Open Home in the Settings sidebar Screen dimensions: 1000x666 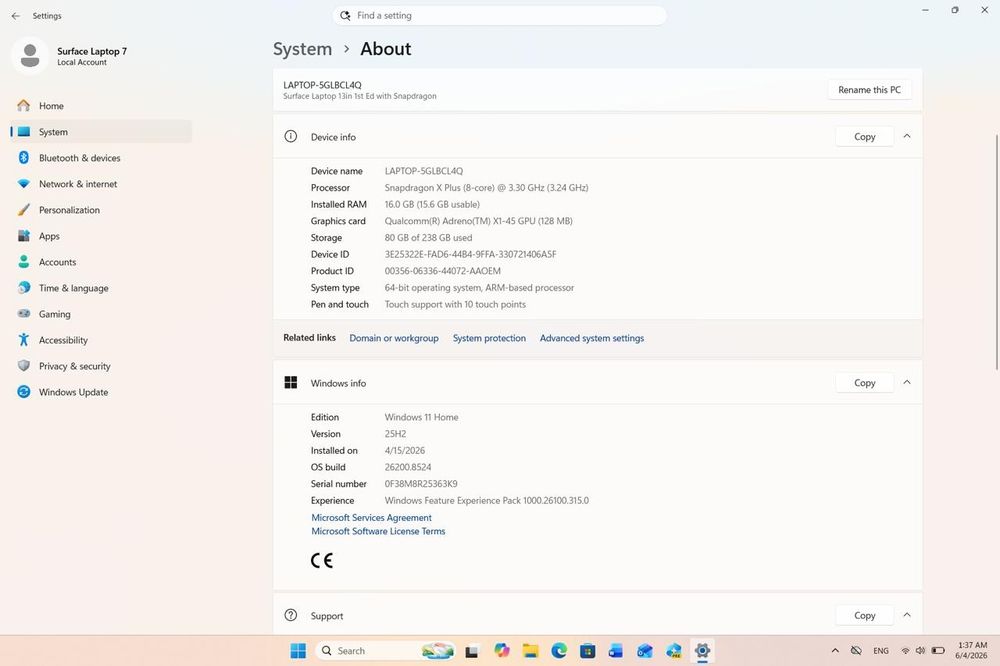pos(101,106)
